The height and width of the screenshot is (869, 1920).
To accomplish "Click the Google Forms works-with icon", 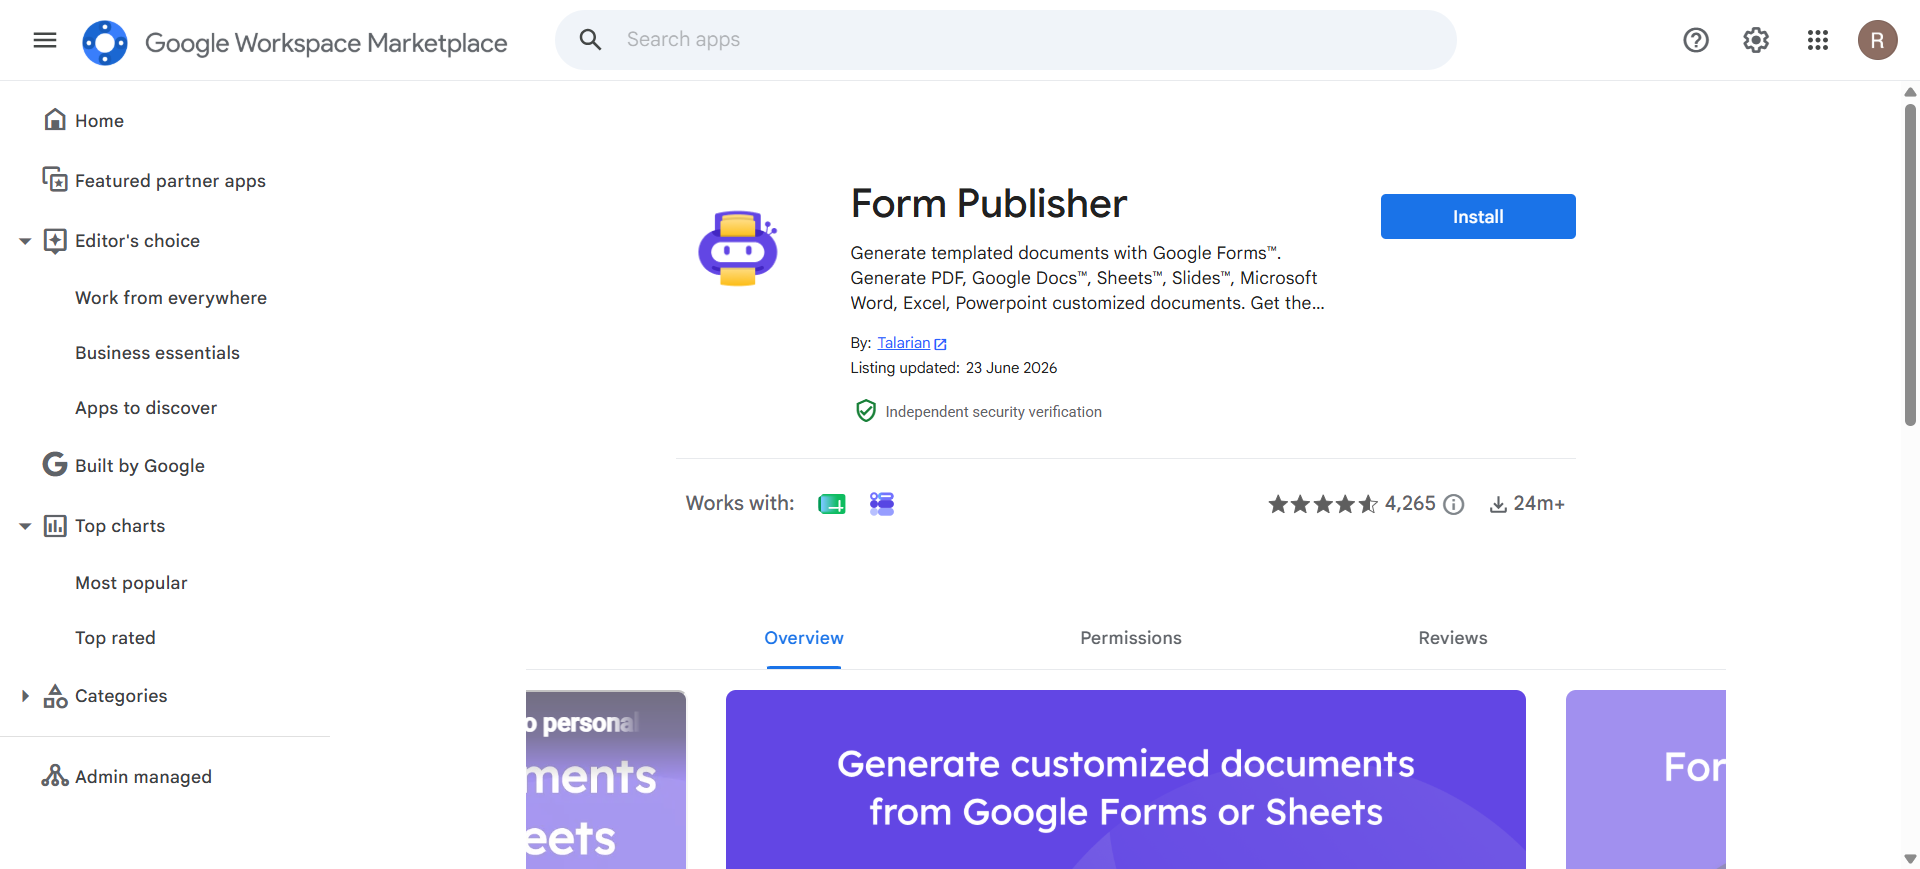I will click(x=882, y=504).
